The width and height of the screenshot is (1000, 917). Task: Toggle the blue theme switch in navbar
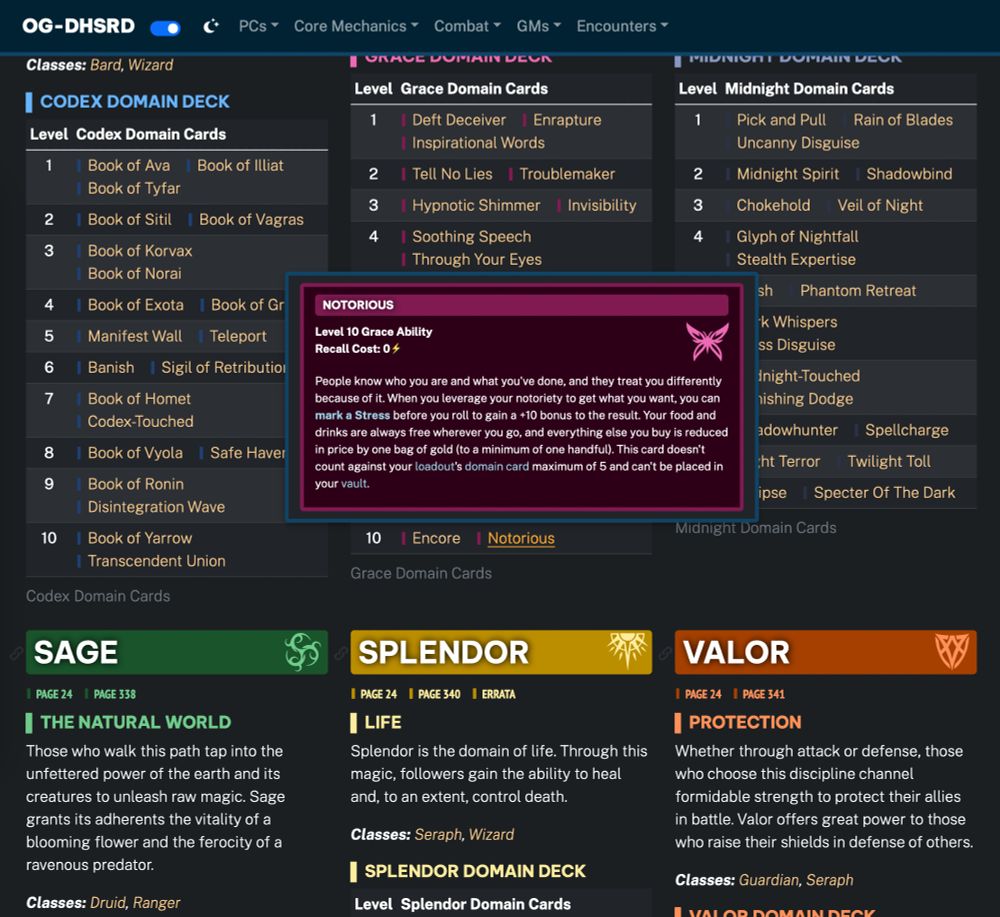pos(165,27)
